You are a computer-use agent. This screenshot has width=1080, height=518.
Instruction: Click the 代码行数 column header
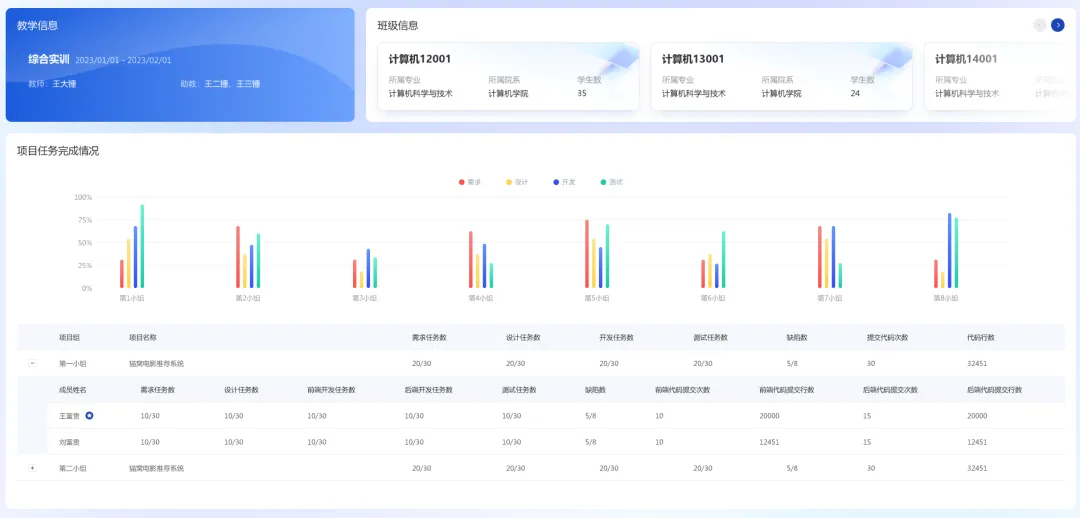pyautogui.click(x=980, y=338)
